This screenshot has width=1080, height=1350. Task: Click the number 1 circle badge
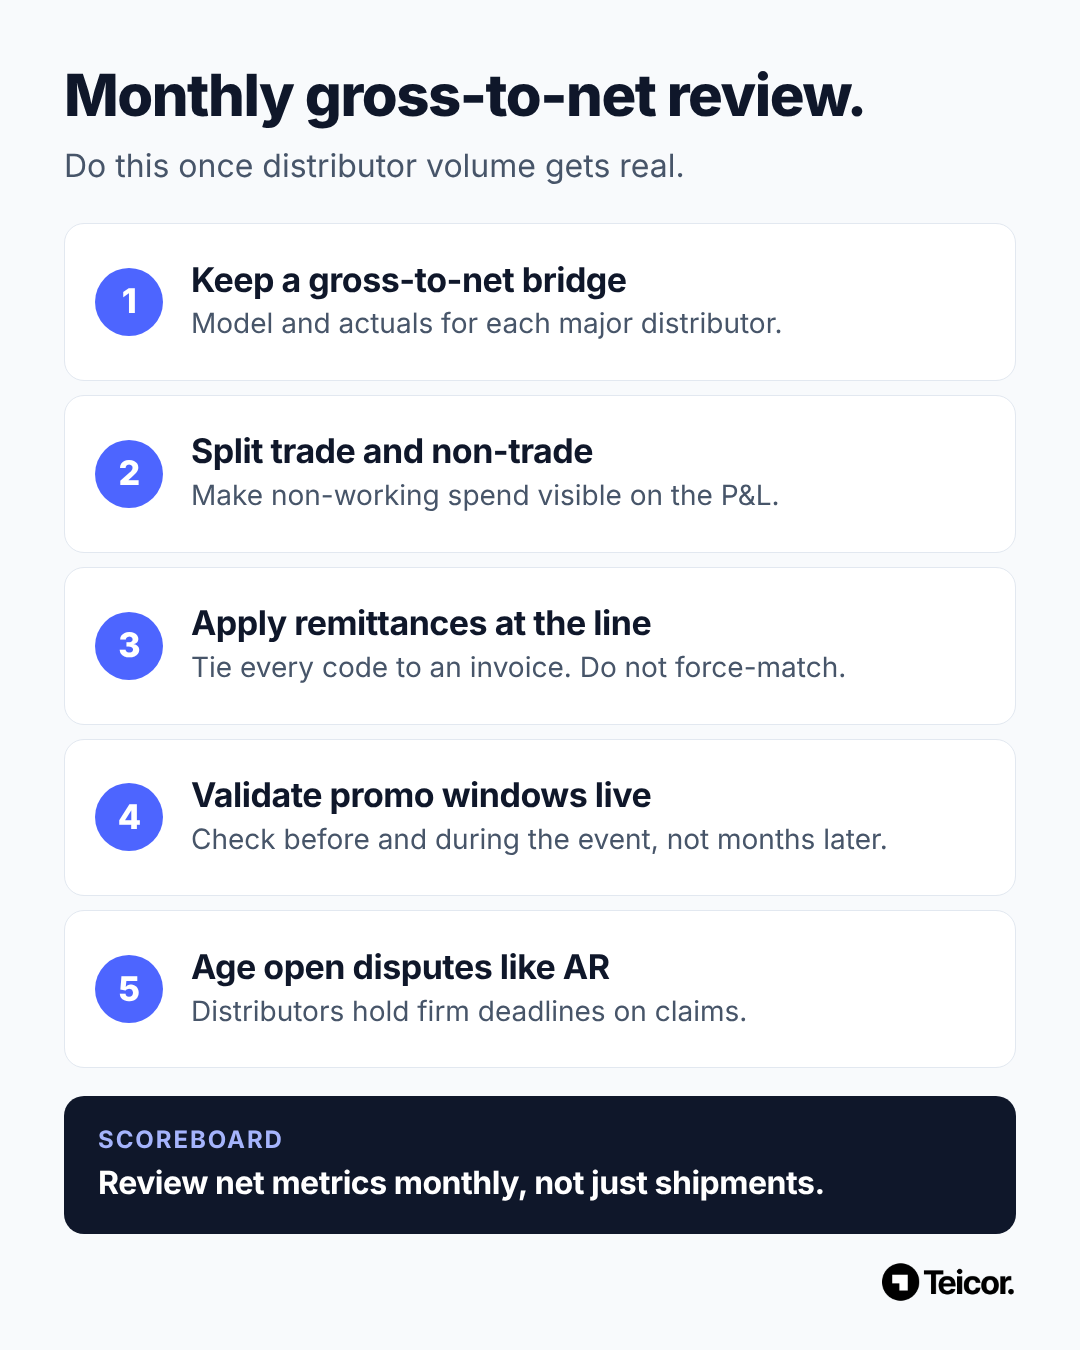tap(129, 302)
